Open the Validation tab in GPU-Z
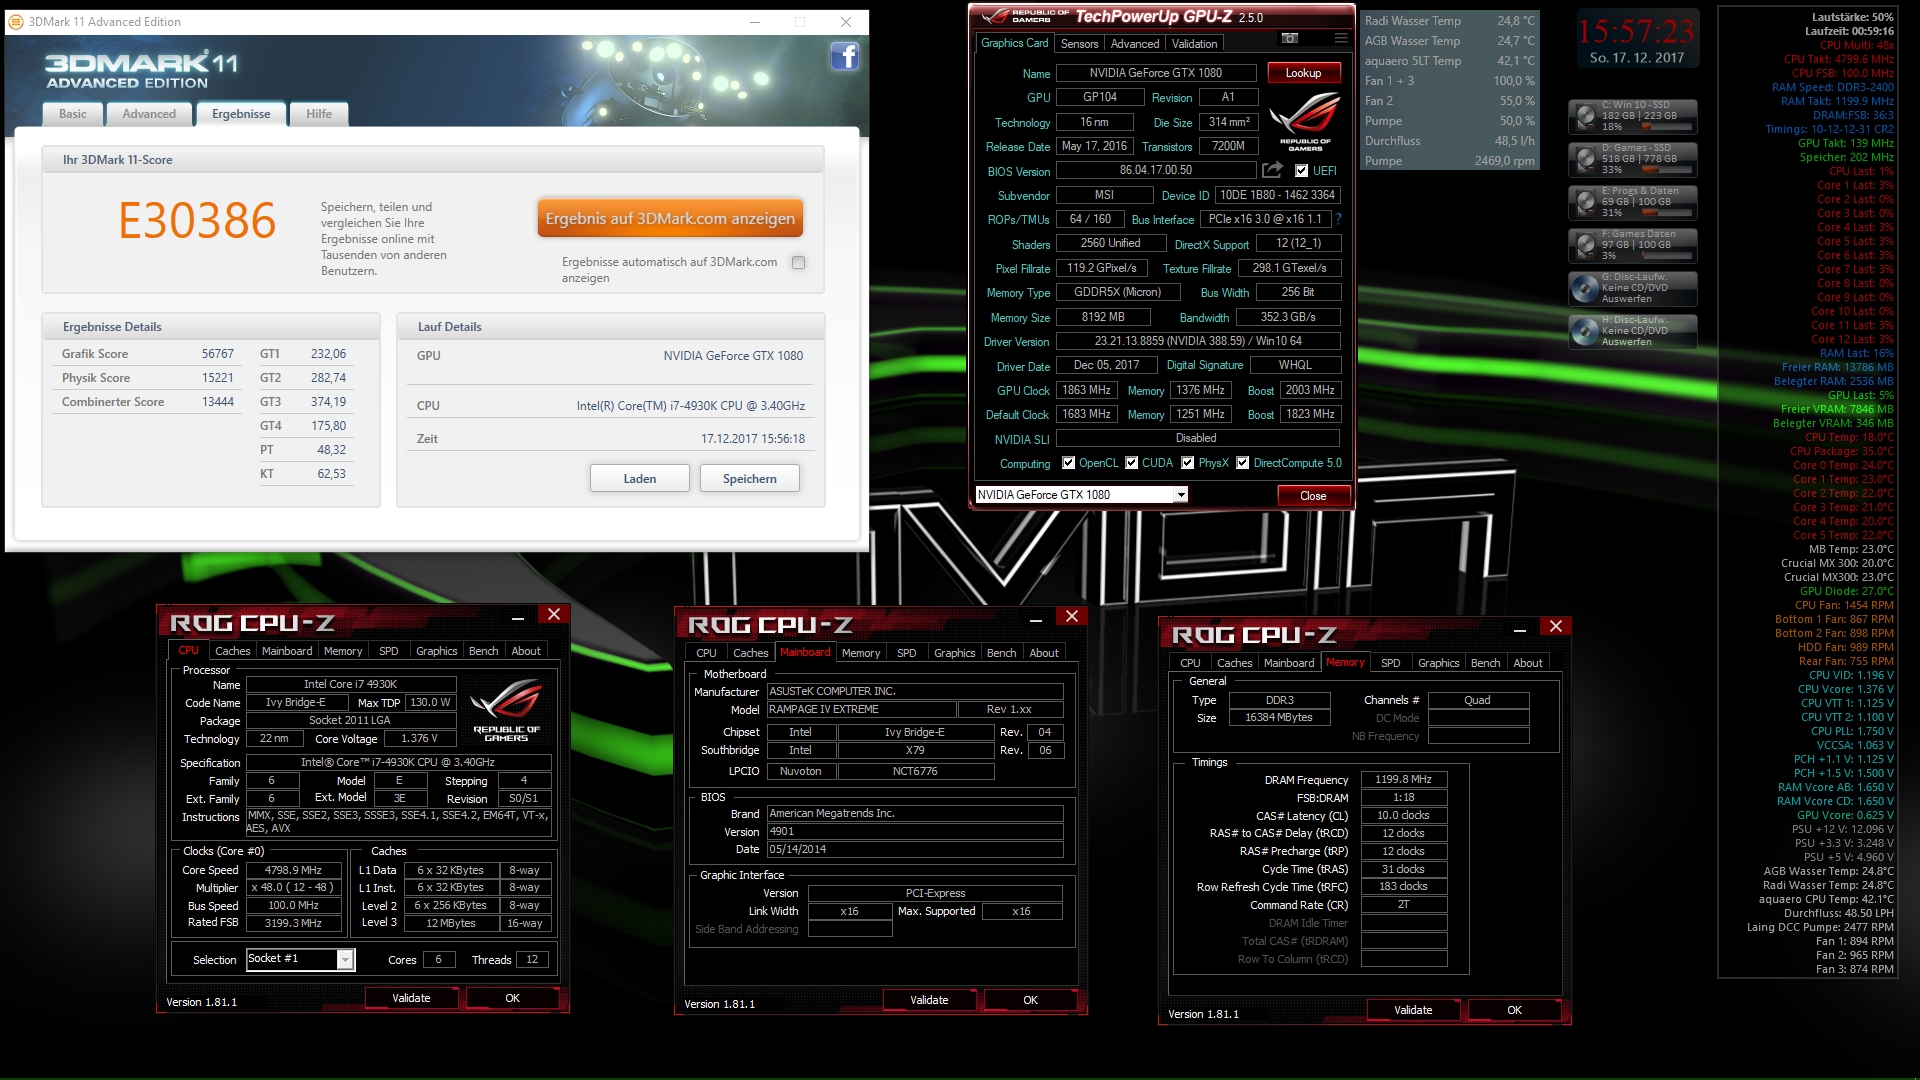This screenshot has height=1080, width=1920. (x=1194, y=44)
